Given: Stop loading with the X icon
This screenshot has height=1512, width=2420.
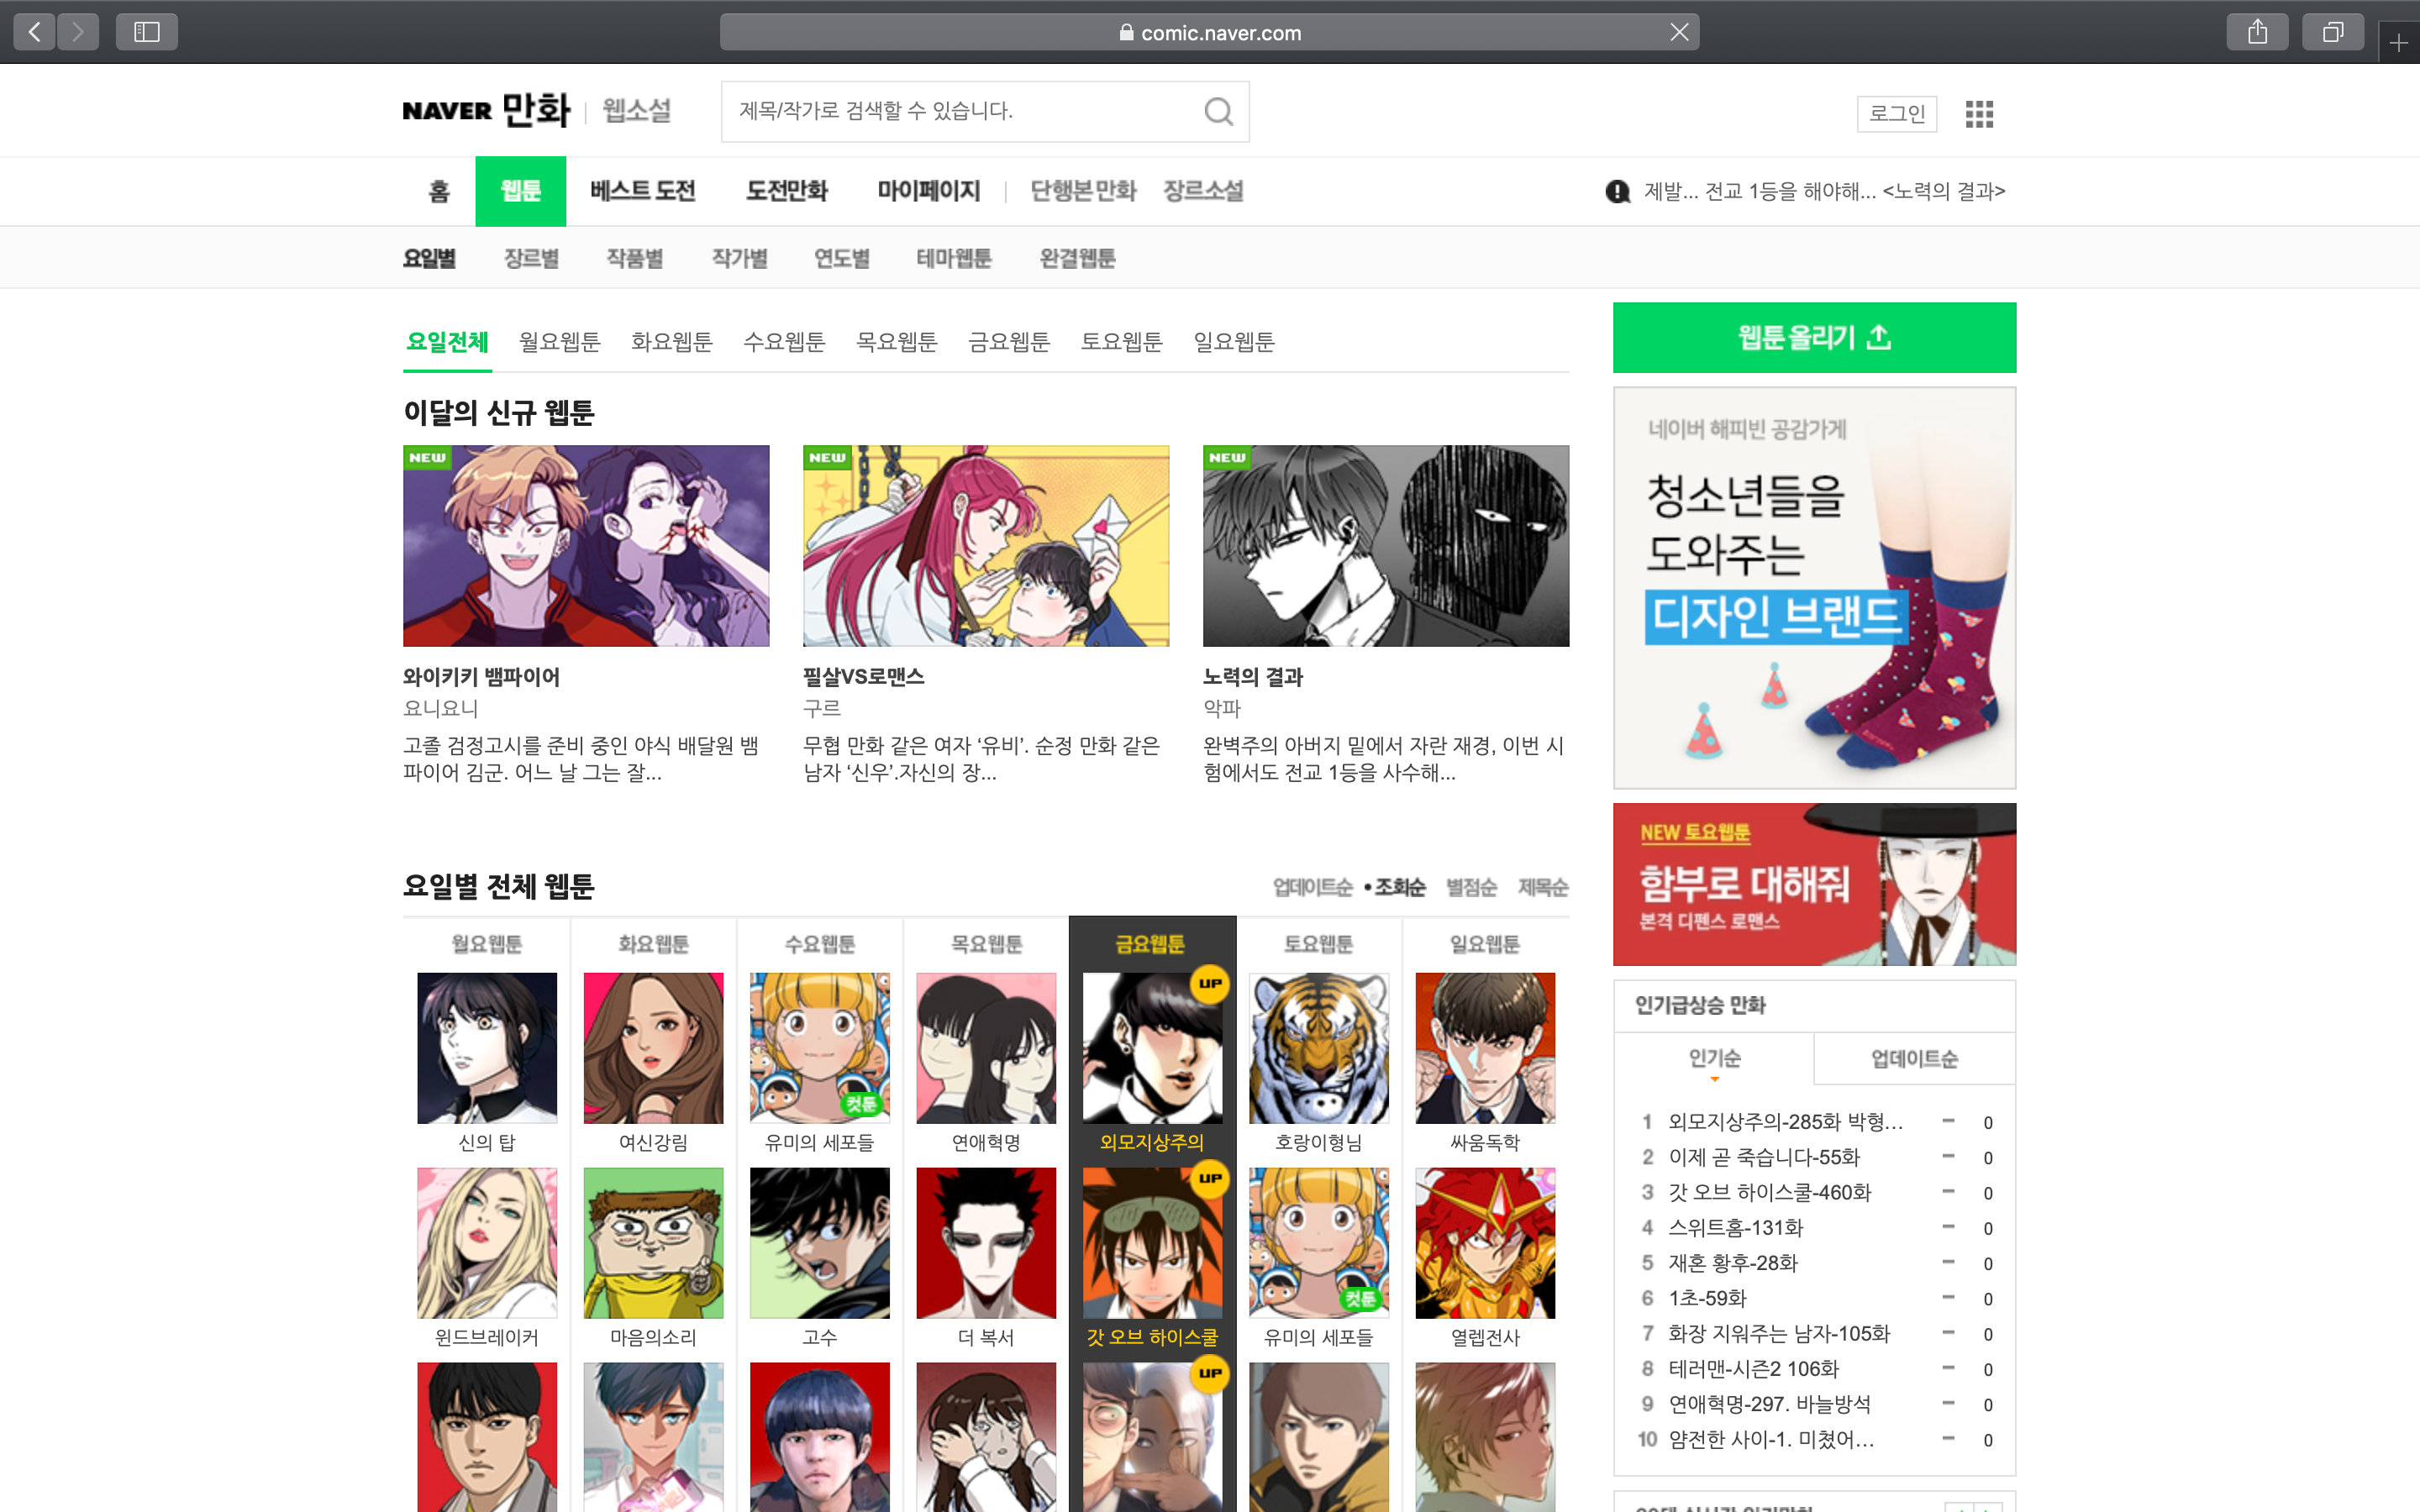Looking at the screenshot, I should pos(1679,32).
